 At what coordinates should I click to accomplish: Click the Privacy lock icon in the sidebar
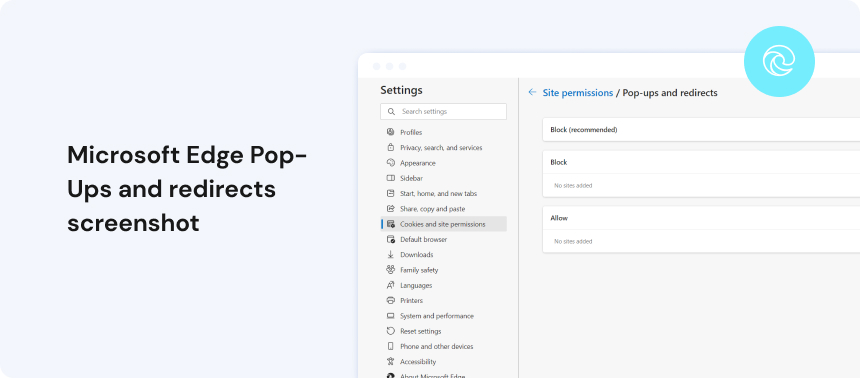pos(391,148)
